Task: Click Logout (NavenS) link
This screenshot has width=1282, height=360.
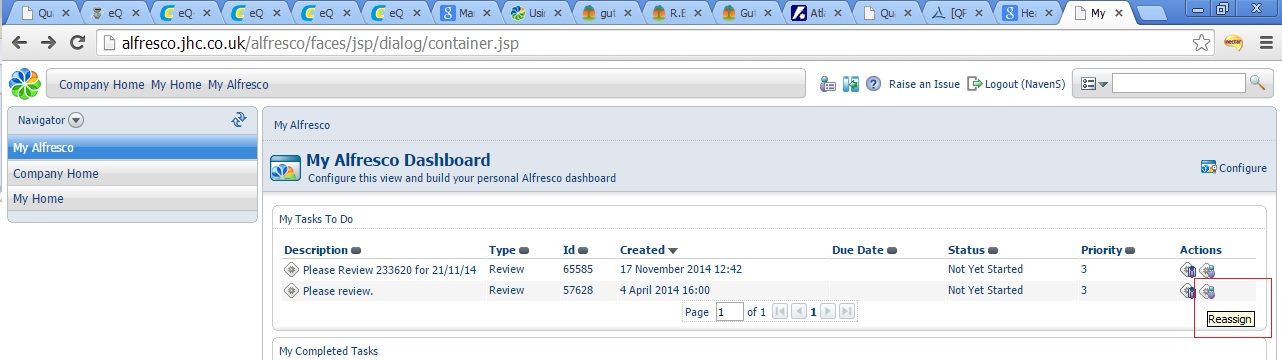Action: (1025, 85)
